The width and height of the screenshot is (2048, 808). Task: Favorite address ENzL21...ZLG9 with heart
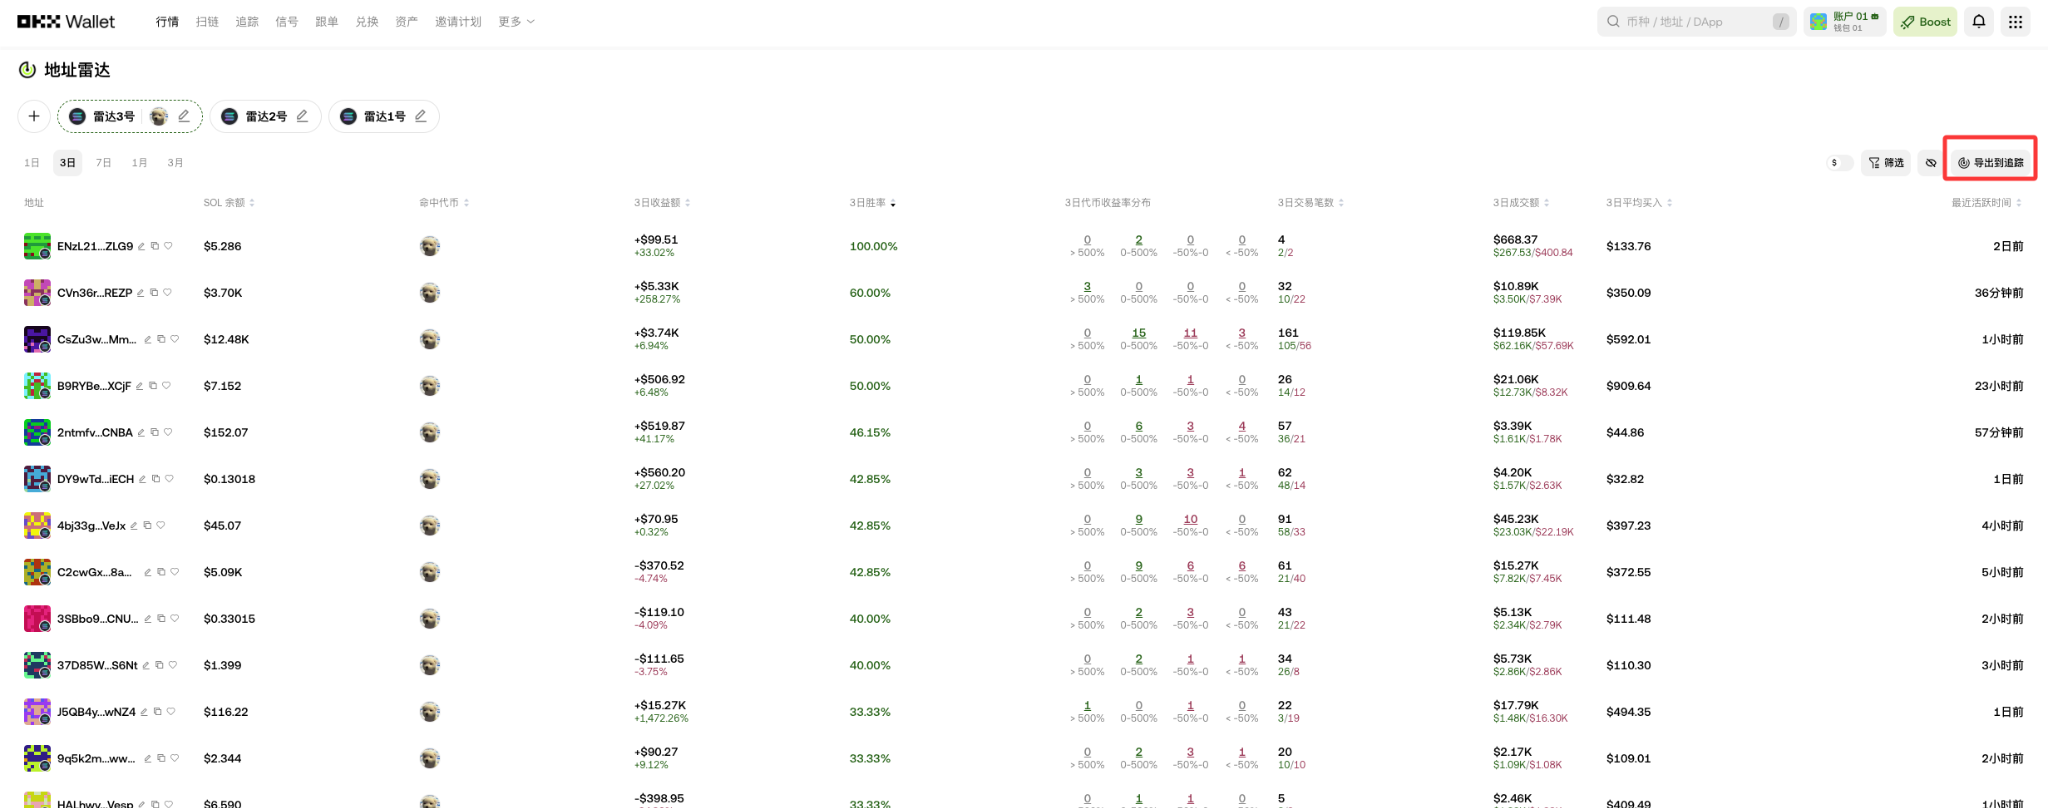pos(168,246)
